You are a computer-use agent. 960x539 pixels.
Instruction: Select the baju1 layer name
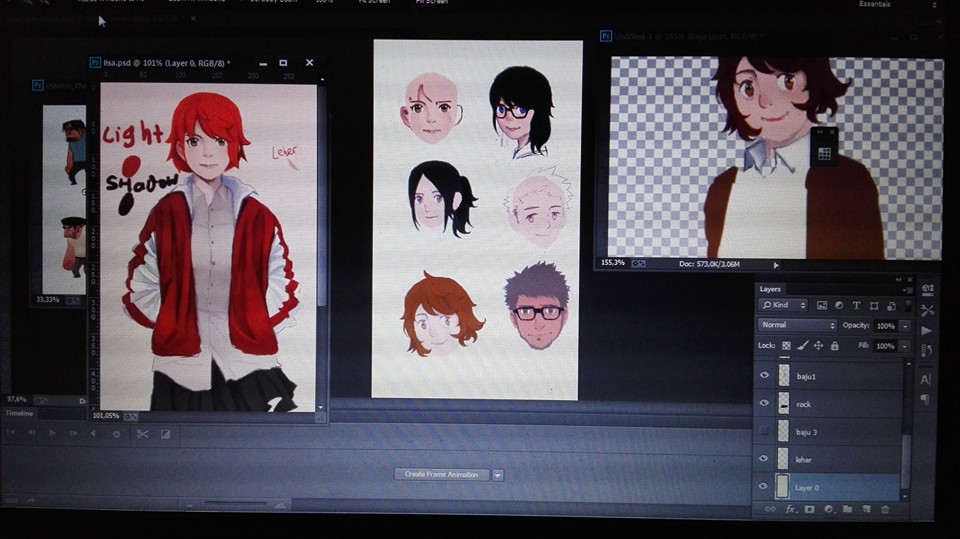[x=806, y=377]
